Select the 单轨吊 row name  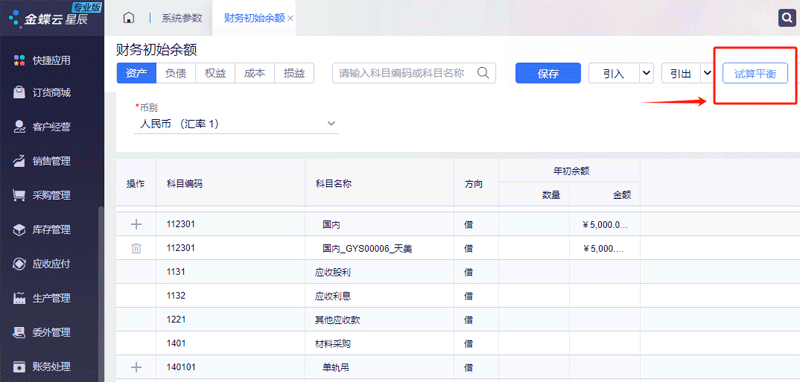(x=336, y=367)
